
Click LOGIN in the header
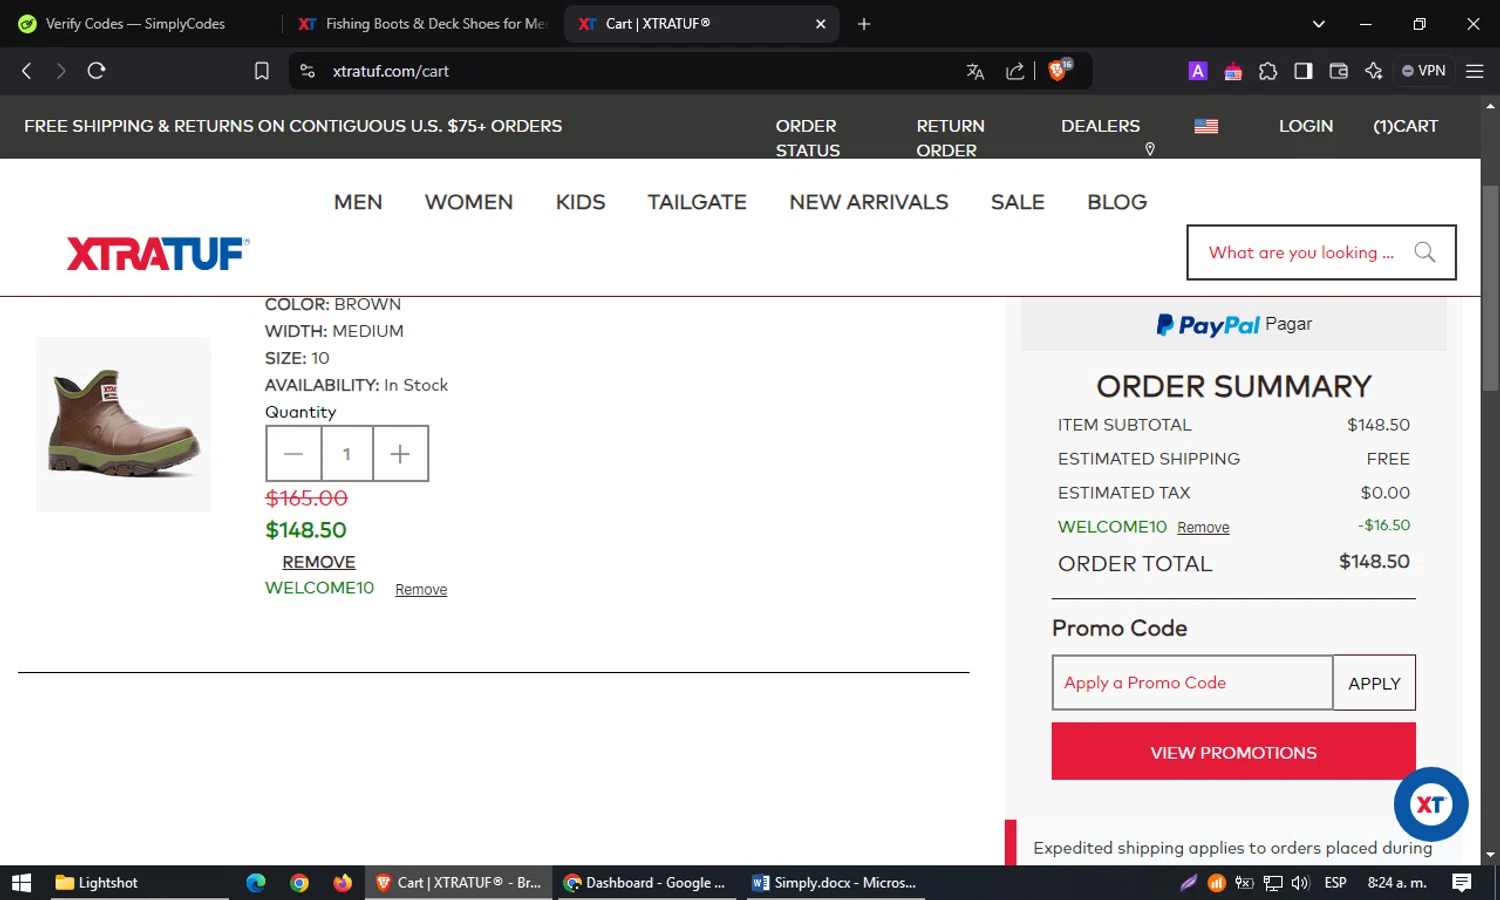pos(1305,126)
